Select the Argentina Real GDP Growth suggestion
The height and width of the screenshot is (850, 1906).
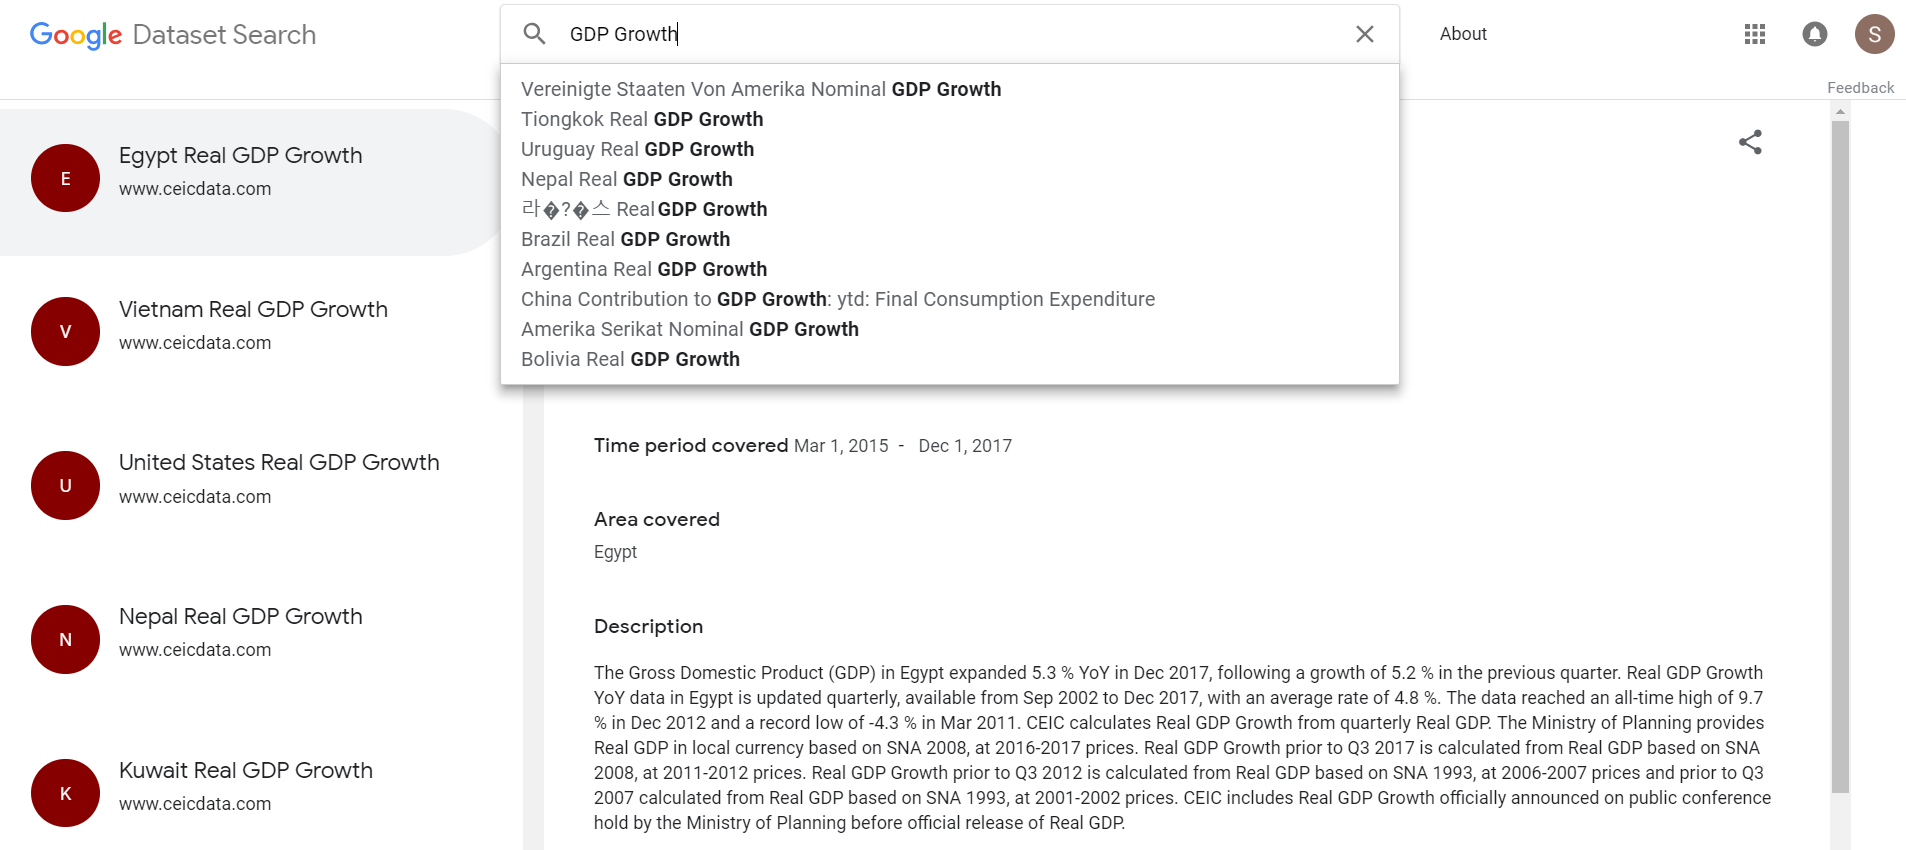[x=644, y=269]
